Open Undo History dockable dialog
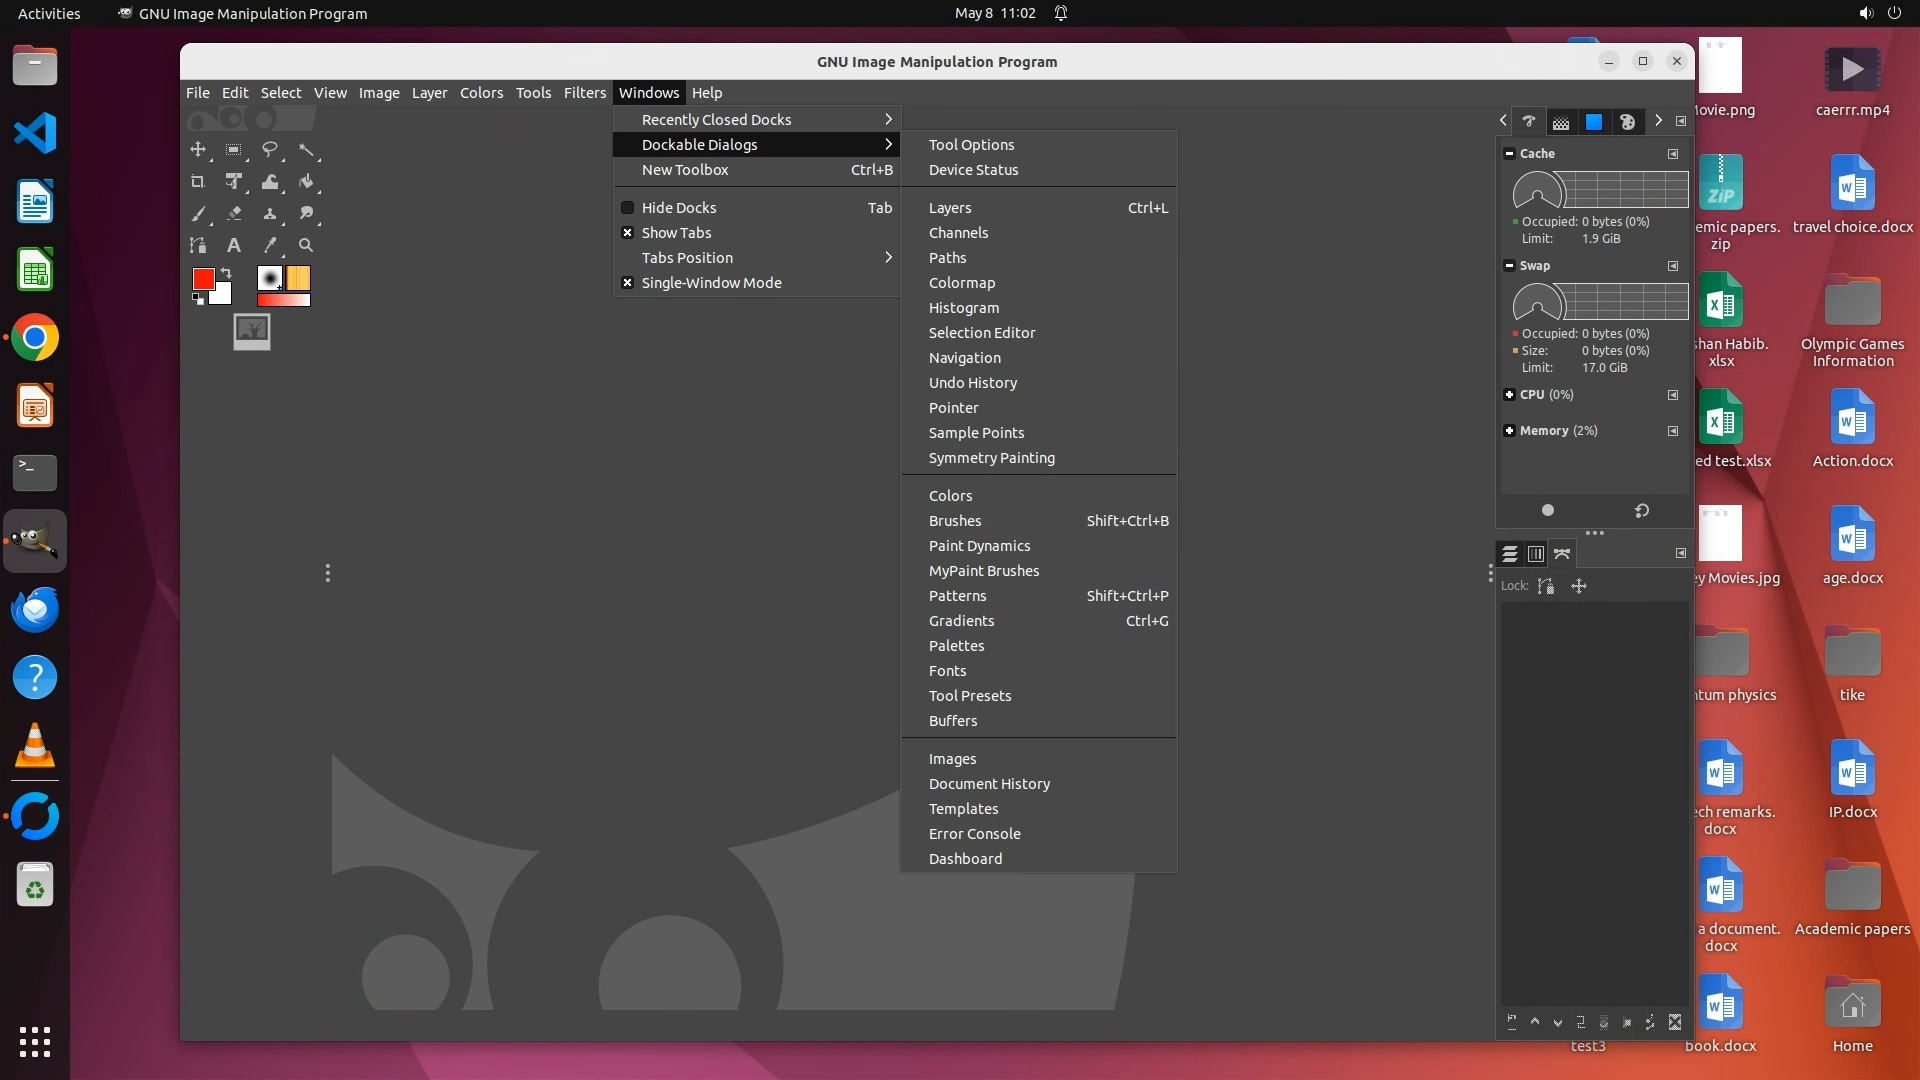This screenshot has height=1080, width=1920. (972, 383)
